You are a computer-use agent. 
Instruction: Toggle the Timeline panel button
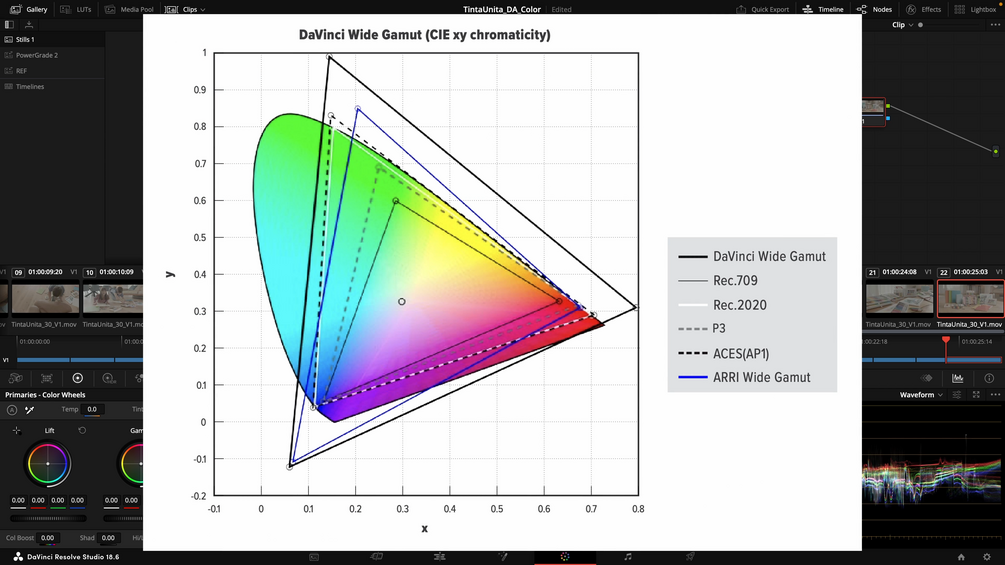tap(822, 9)
